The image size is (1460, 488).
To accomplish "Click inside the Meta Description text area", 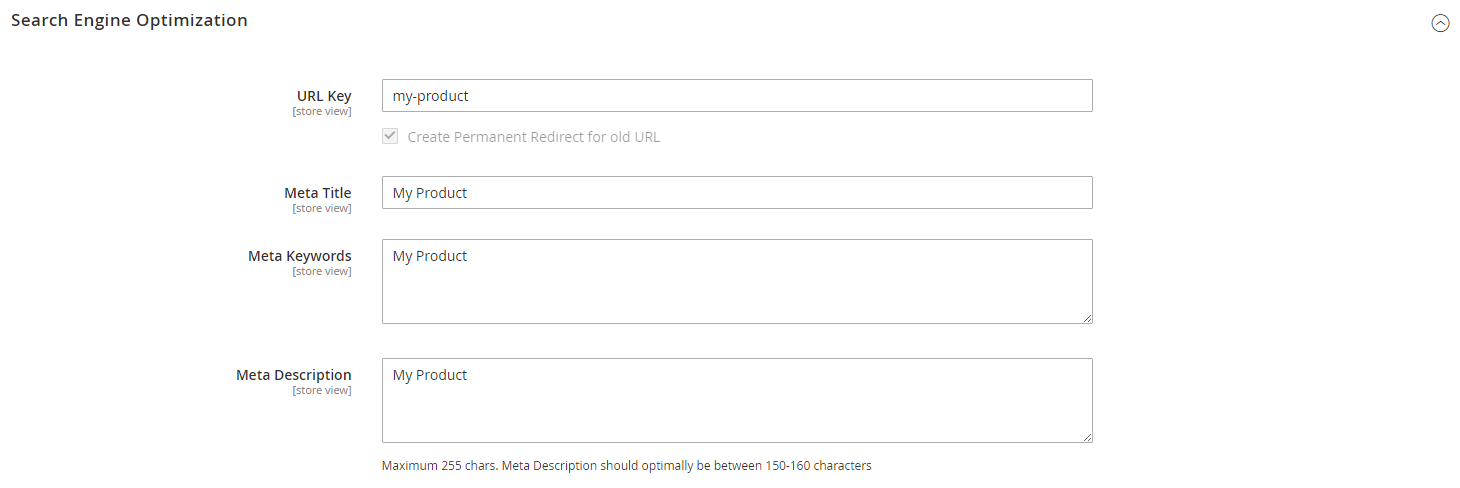I will 736,400.
